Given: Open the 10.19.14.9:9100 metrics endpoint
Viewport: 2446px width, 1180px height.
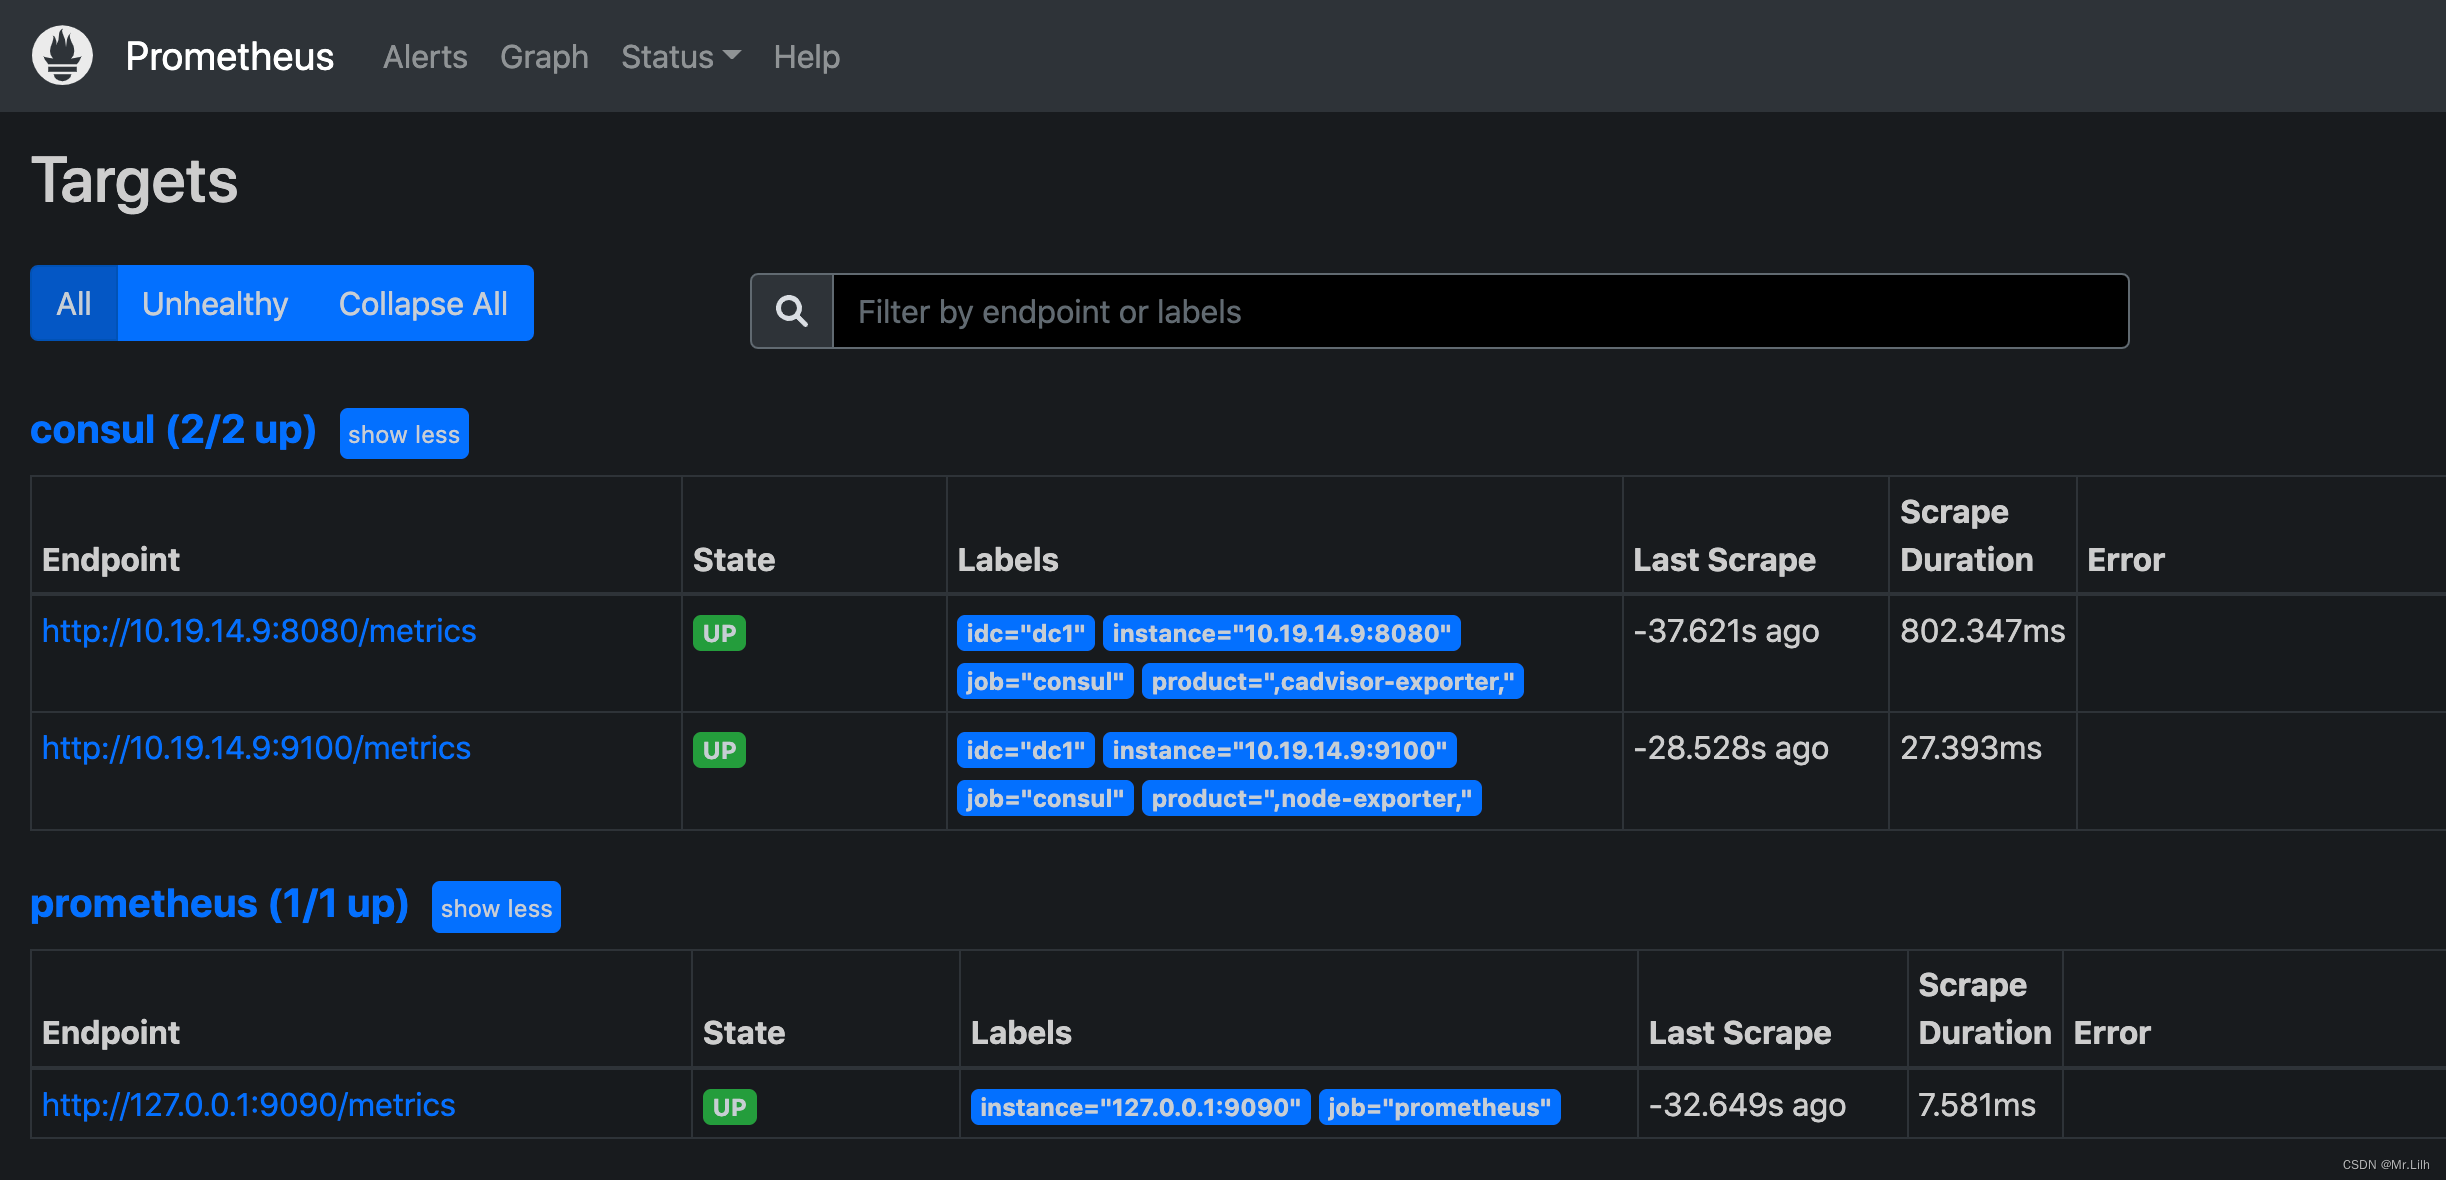Looking at the screenshot, I should point(256,748).
